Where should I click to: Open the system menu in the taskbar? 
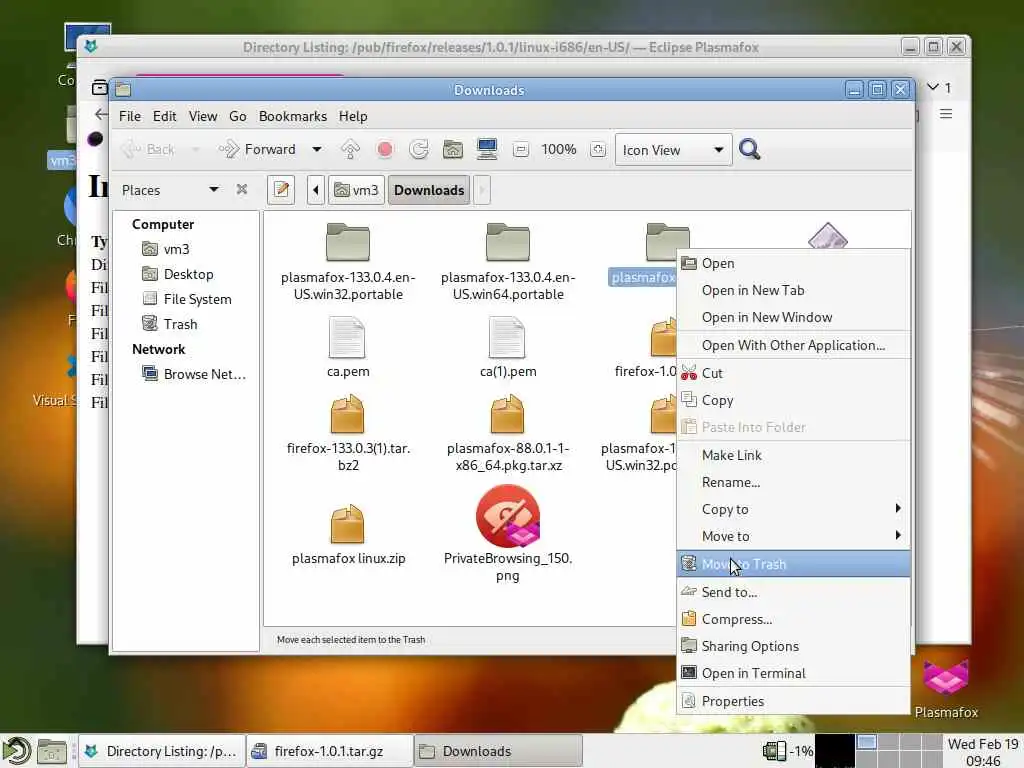click(x=16, y=751)
